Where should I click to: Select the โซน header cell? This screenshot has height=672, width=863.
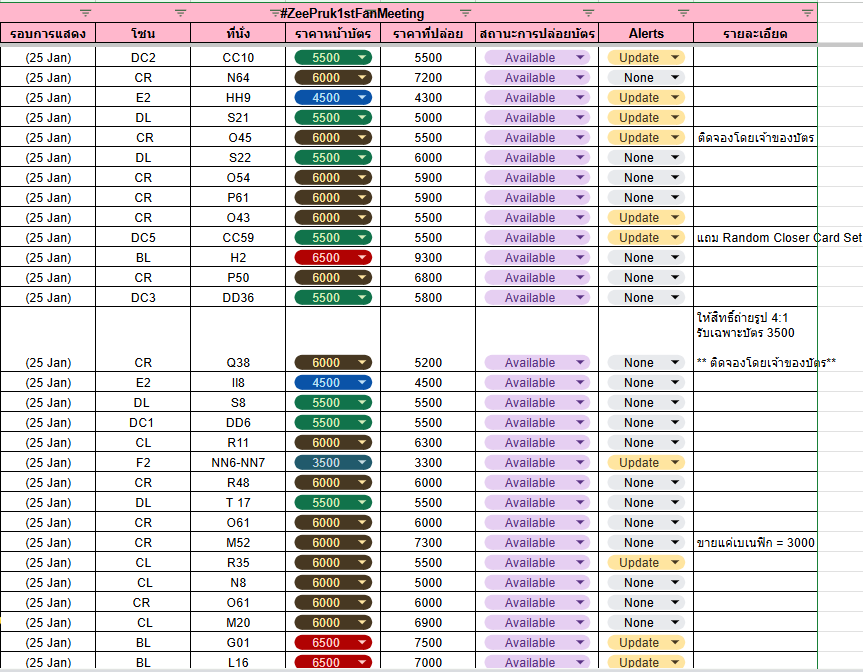[x=143, y=33]
